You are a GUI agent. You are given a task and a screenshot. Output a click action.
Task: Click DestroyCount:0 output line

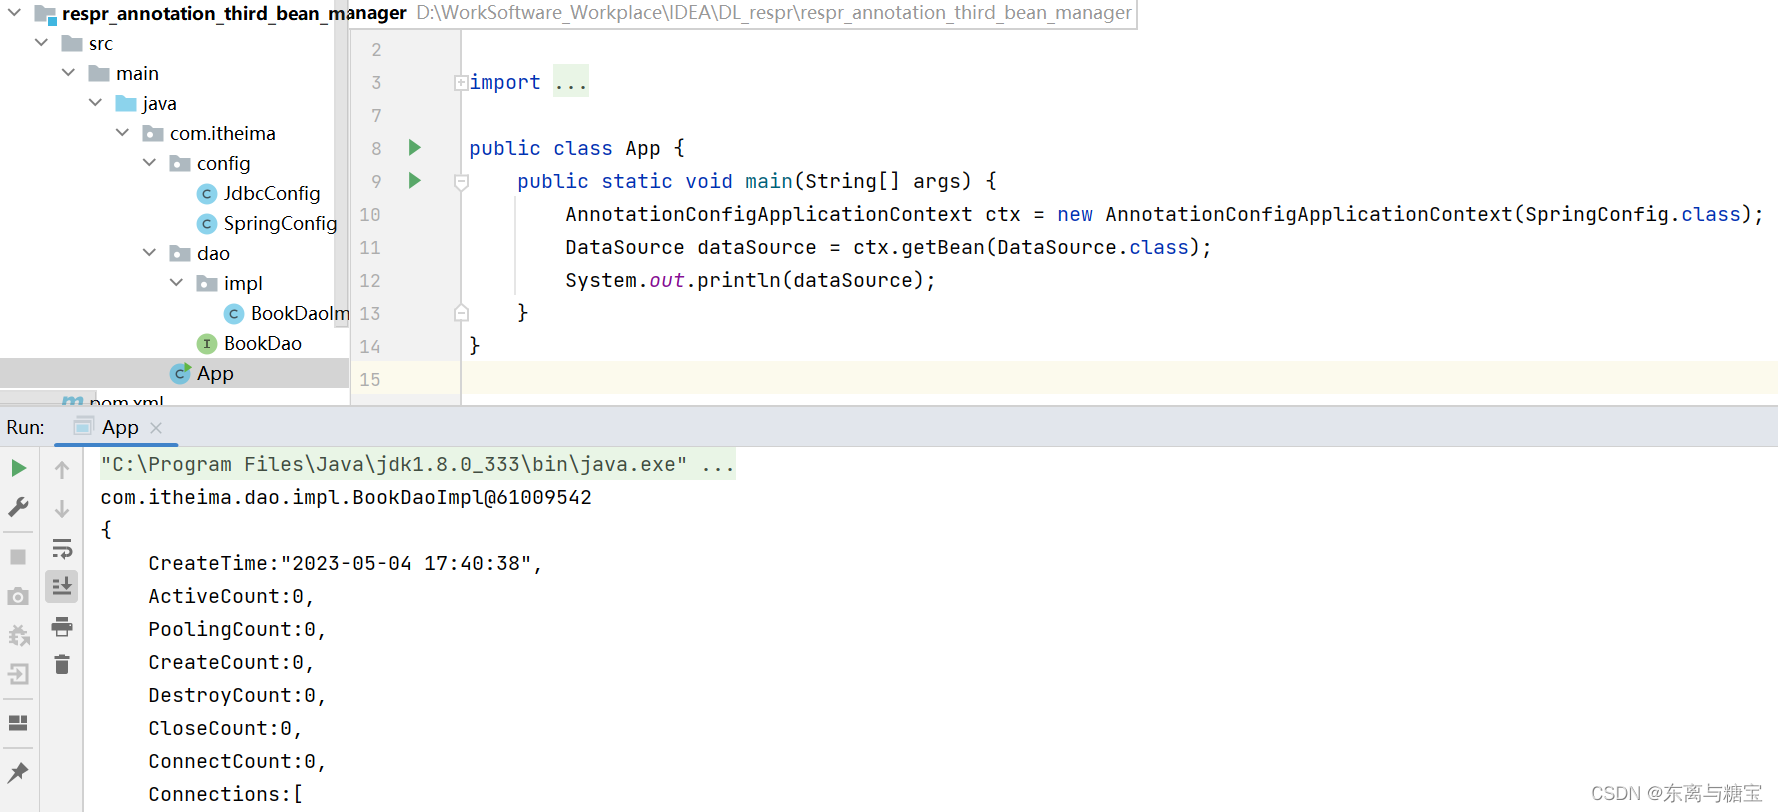(x=237, y=695)
